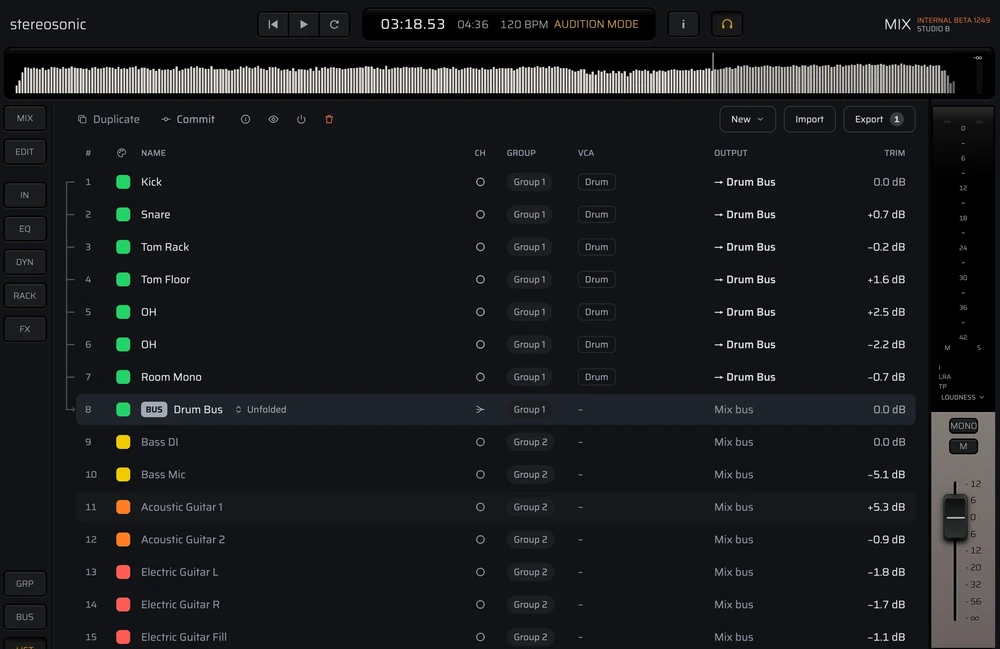Click the waveform overview playhead marker

pyautogui.click(x=713, y=72)
